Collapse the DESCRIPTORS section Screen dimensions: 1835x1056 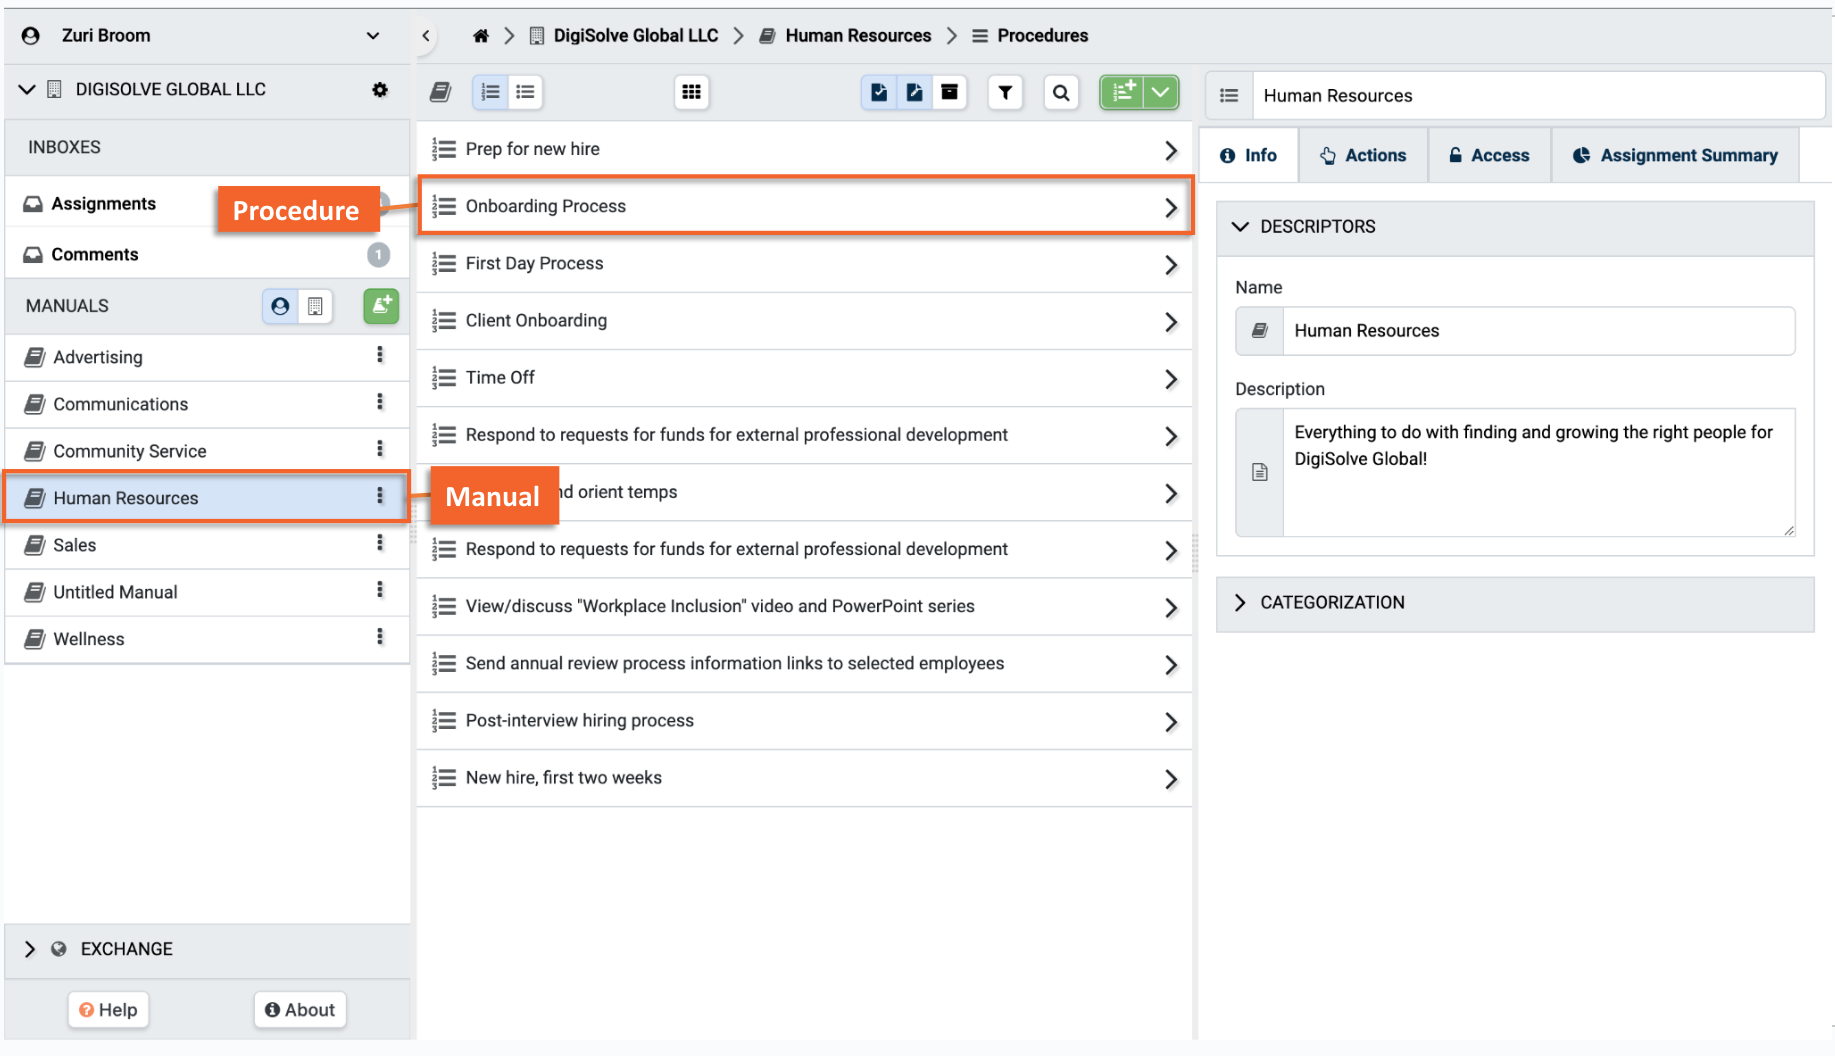pos(1240,227)
